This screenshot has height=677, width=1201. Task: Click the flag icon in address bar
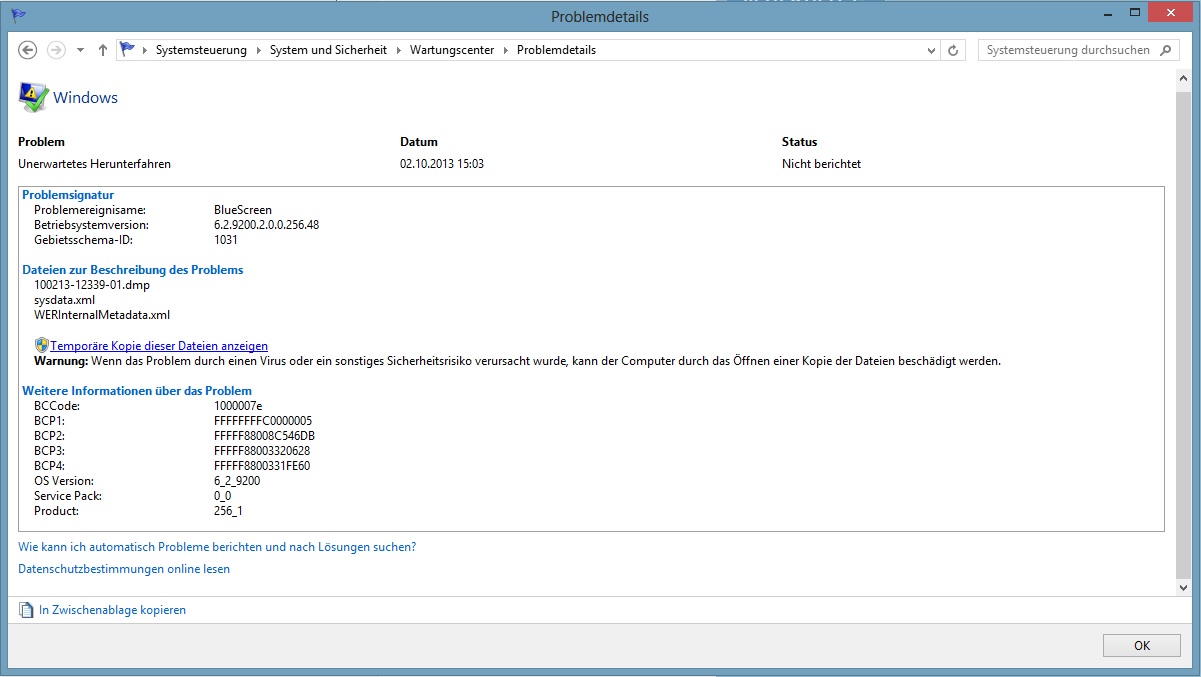127,49
